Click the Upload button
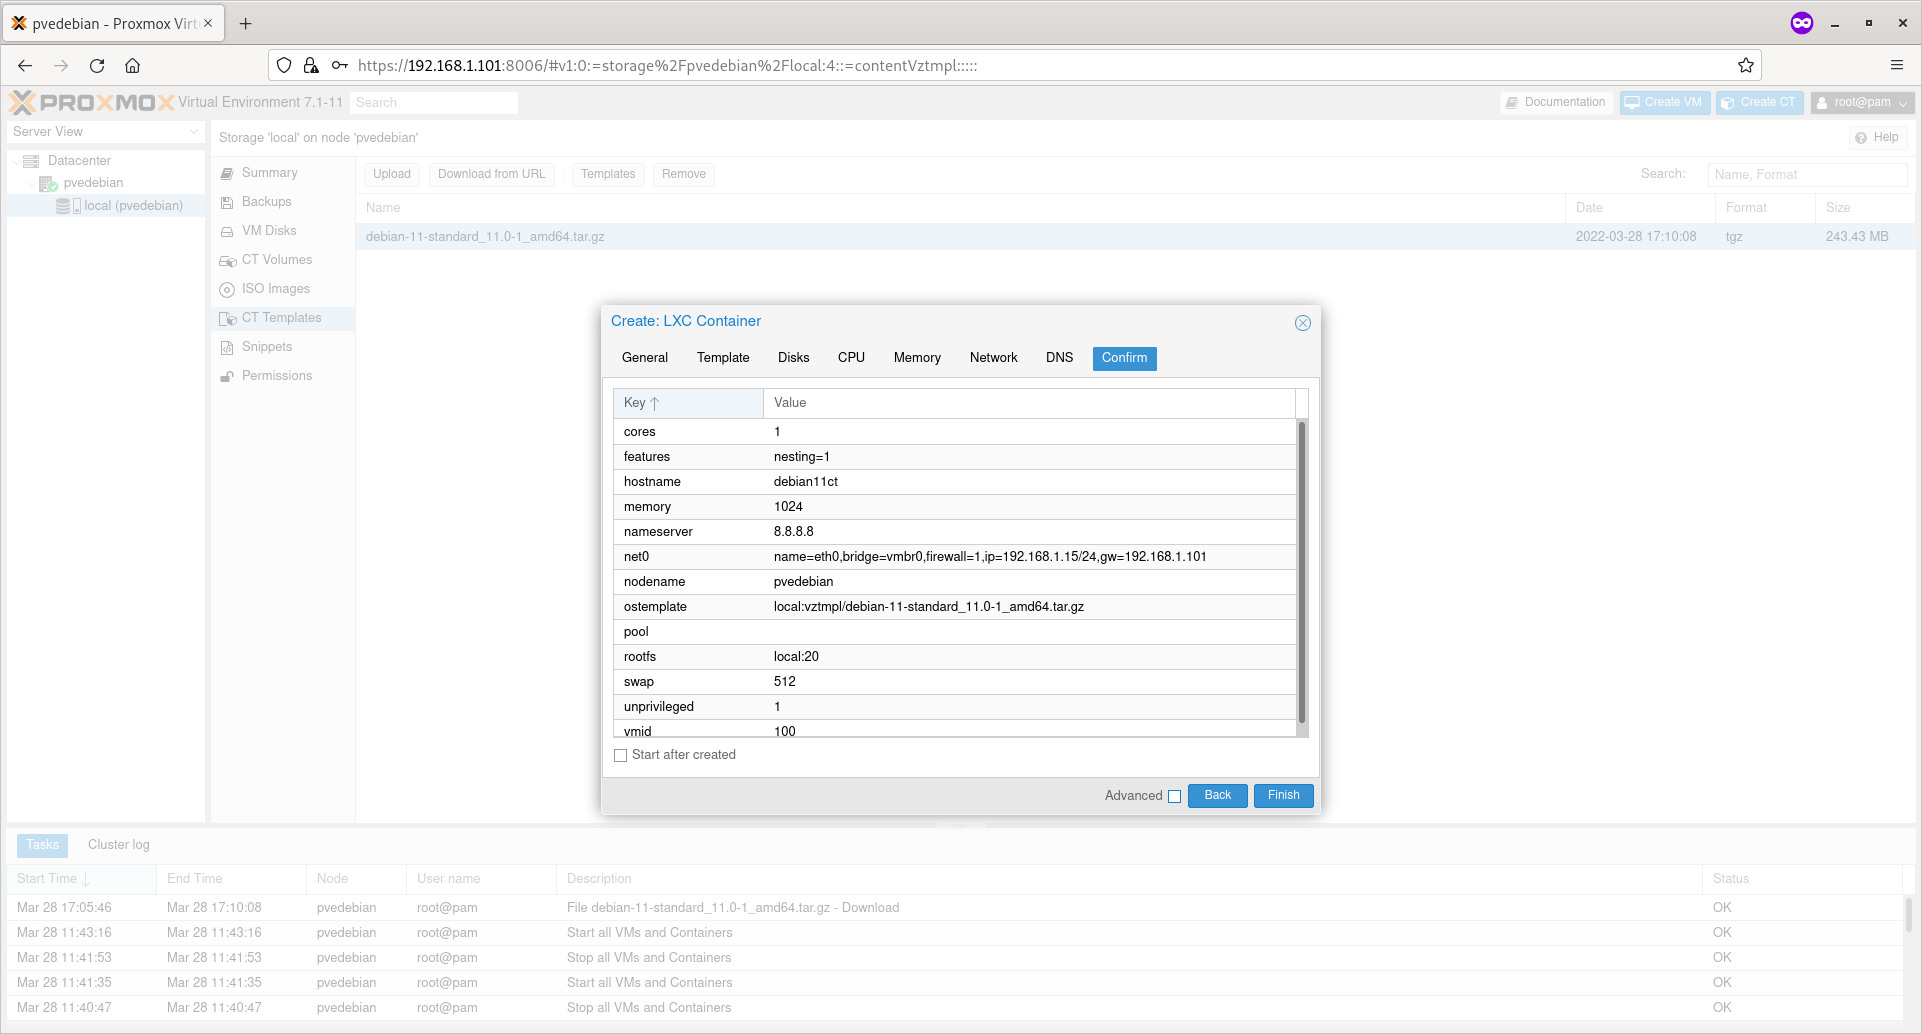The width and height of the screenshot is (1922, 1034). coord(392,174)
